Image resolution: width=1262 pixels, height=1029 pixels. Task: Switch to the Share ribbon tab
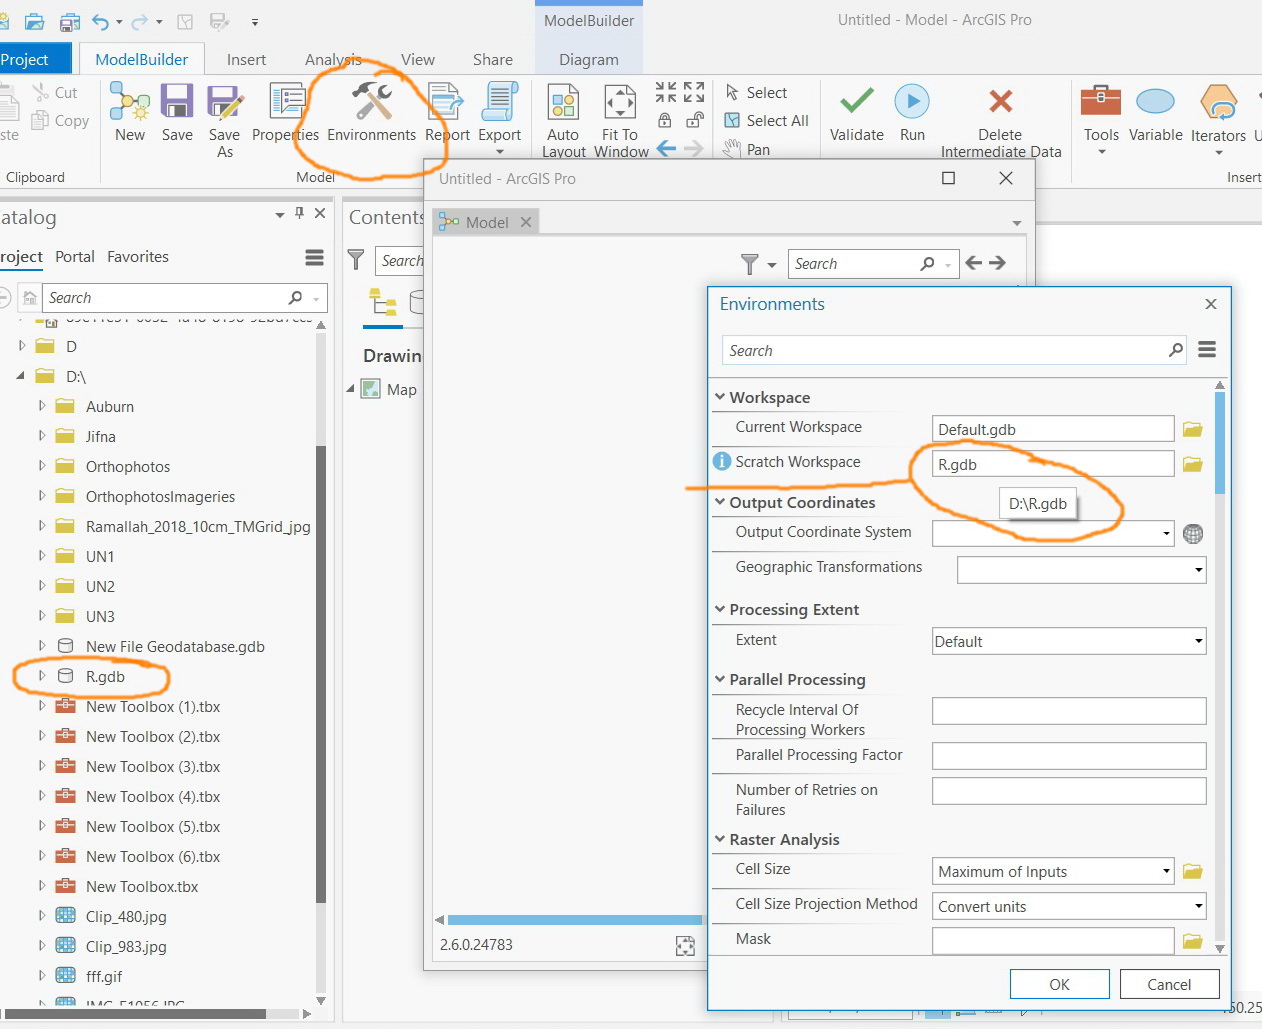[x=493, y=59]
